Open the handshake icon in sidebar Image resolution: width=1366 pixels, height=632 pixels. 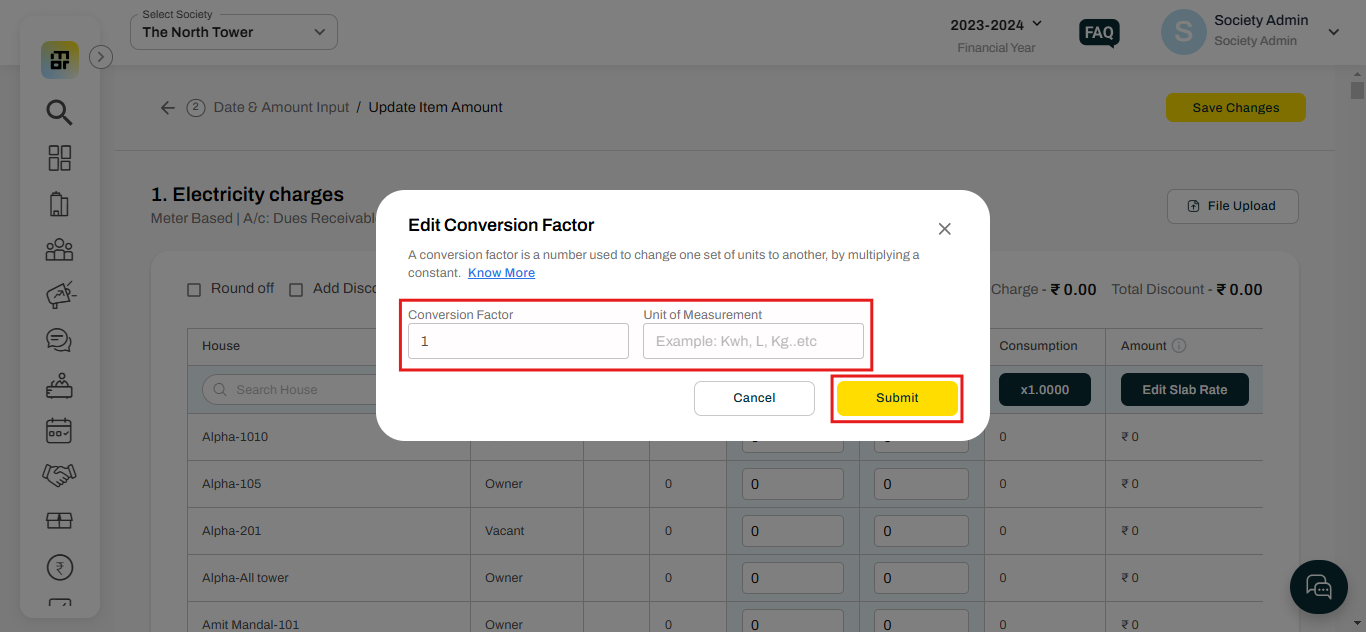pos(59,475)
